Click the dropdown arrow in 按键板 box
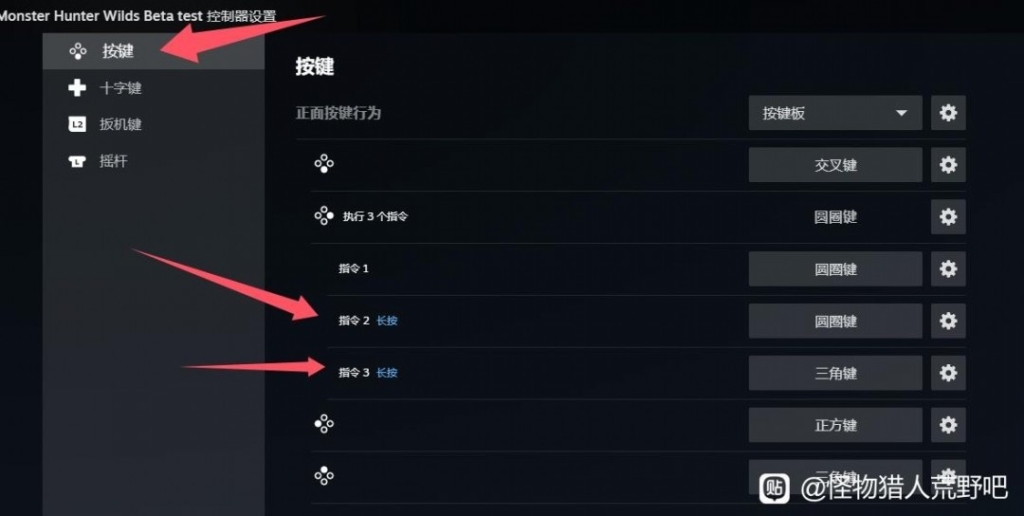Viewport: 1024px width, 516px height. (x=901, y=113)
